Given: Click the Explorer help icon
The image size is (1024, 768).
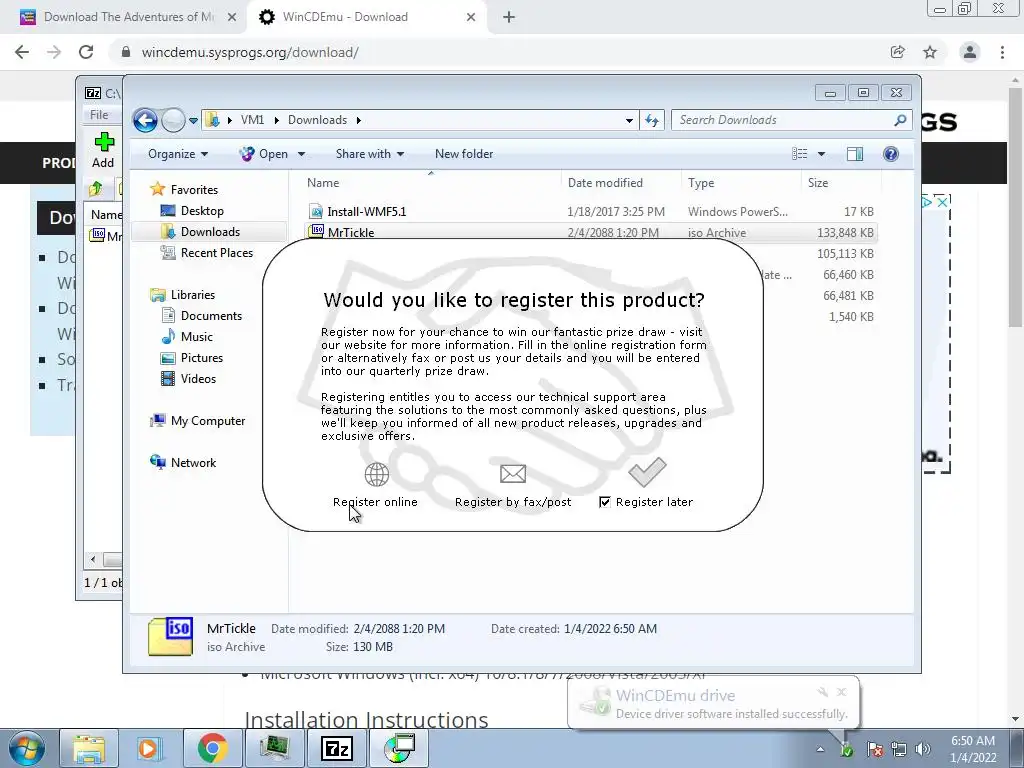Looking at the screenshot, I should pos(890,153).
